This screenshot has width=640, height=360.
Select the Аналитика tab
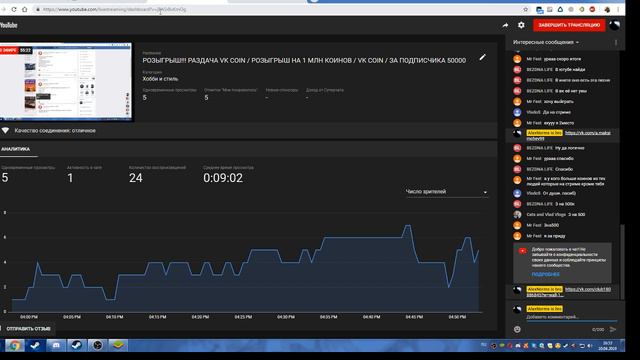(x=16, y=149)
